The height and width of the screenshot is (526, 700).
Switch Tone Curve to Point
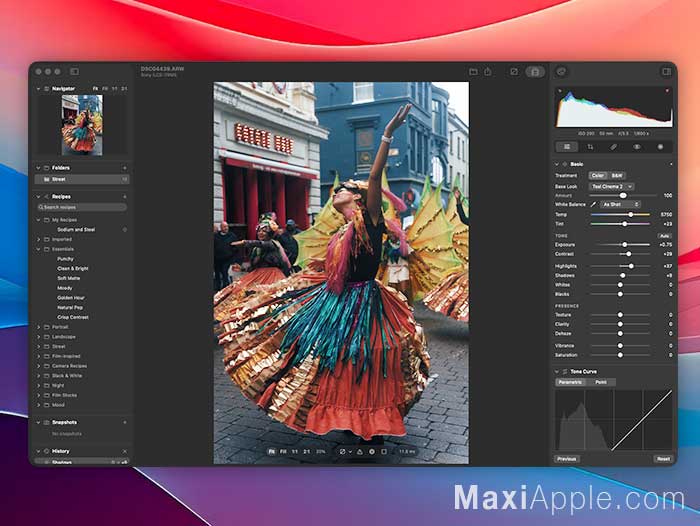click(601, 382)
